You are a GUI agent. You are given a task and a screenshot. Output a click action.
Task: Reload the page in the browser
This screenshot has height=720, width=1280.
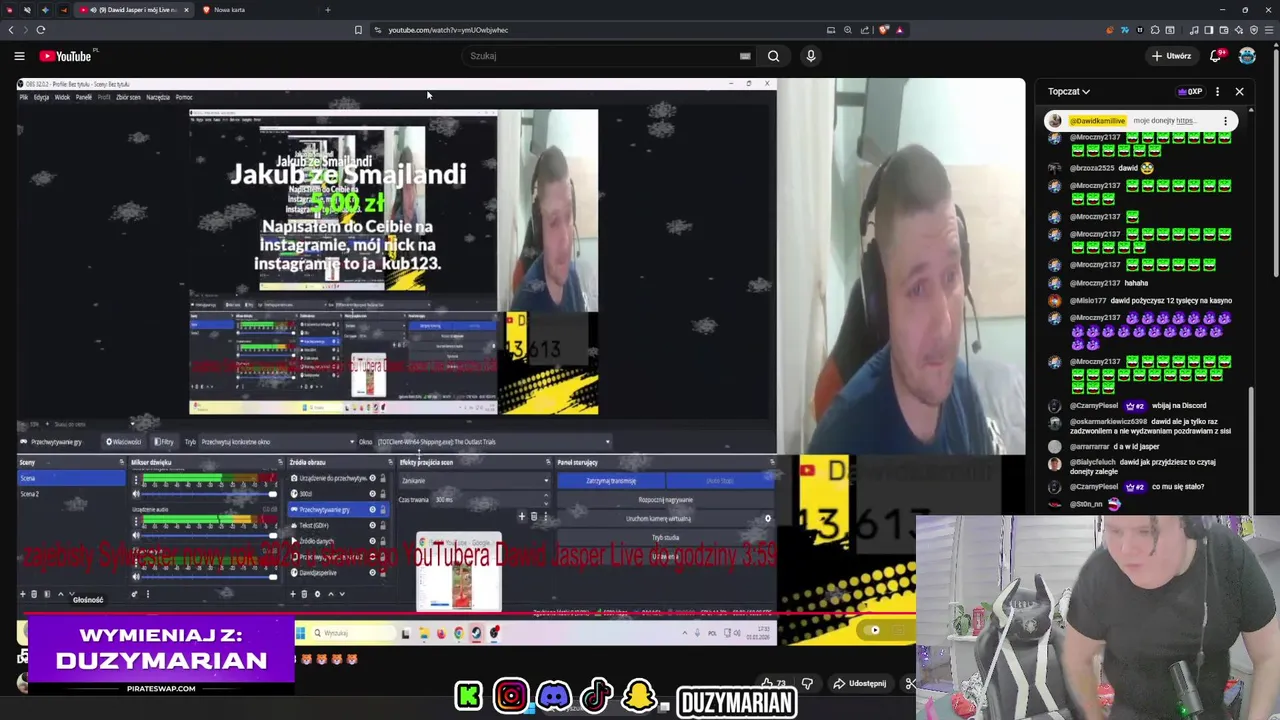click(x=41, y=30)
